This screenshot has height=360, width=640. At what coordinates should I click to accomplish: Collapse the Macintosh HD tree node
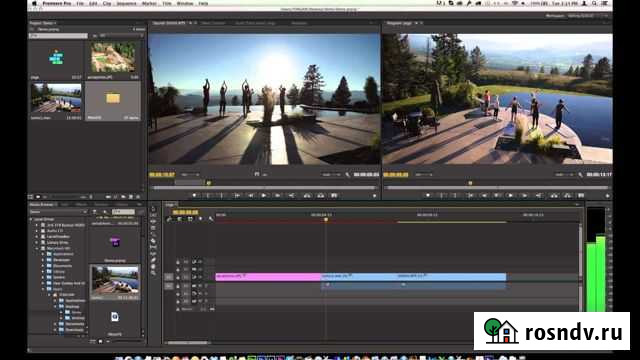coord(37,248)
